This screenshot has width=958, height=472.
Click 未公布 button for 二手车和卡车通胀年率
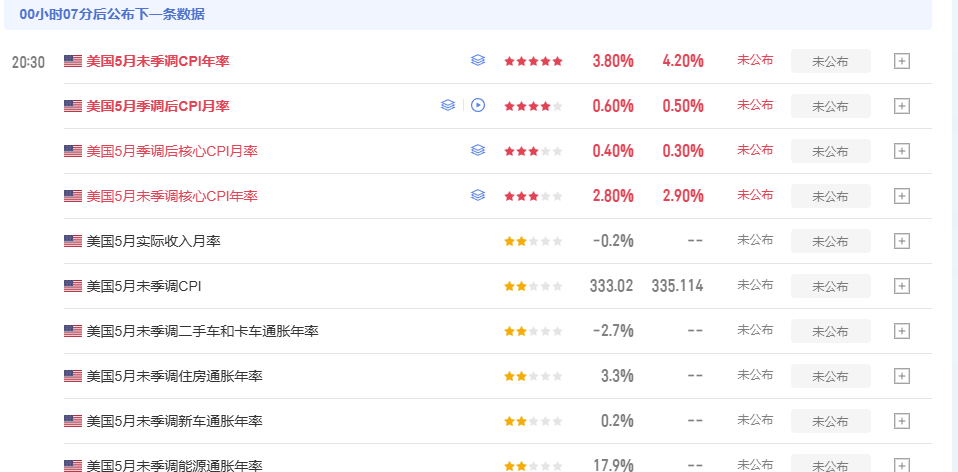click(830, 331)
